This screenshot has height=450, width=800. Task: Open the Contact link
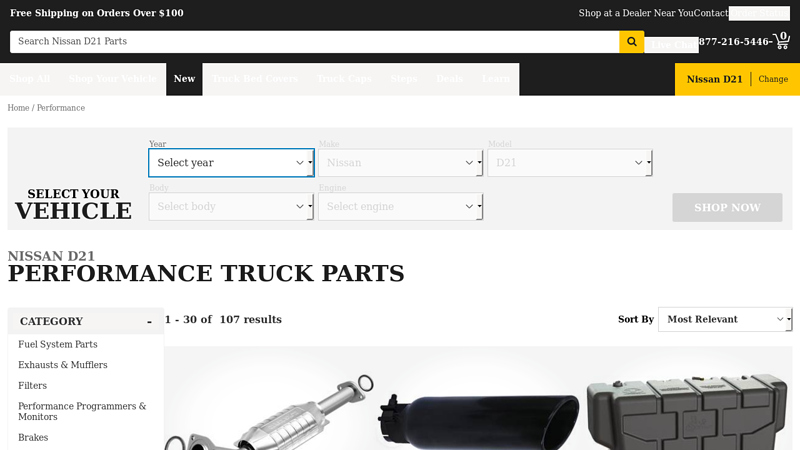click(x=711, y=13)
